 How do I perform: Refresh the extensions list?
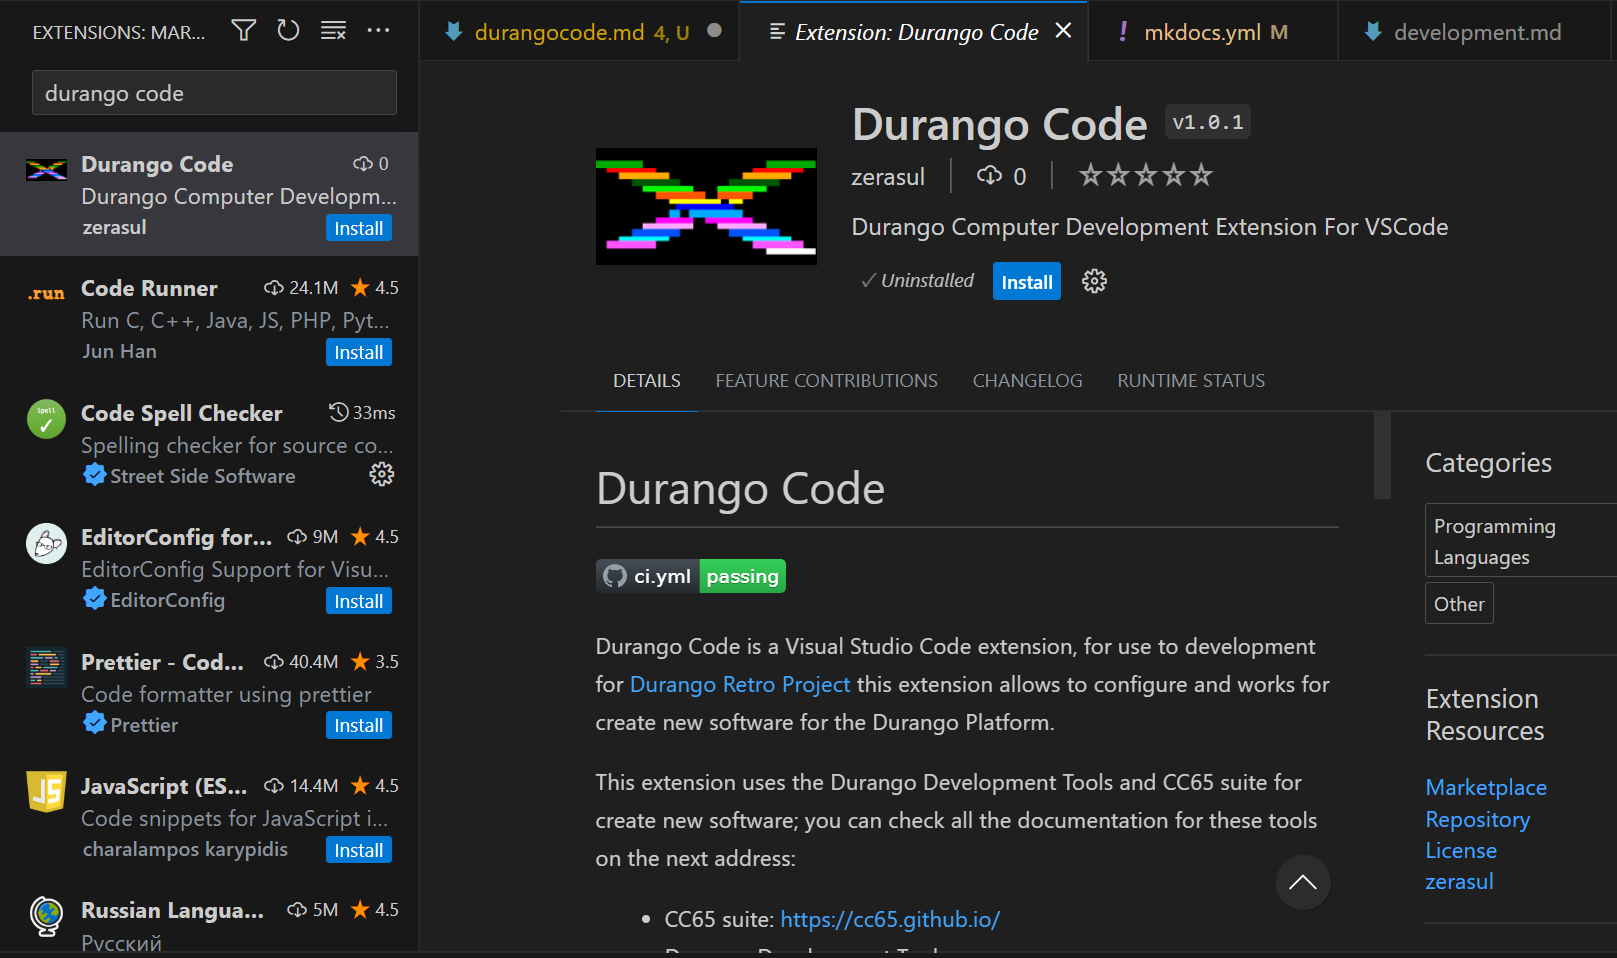(x=288, y=31)
